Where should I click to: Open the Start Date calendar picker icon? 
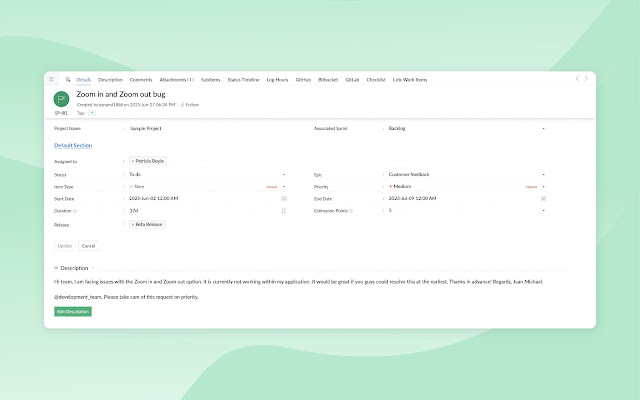pos(284,199)
